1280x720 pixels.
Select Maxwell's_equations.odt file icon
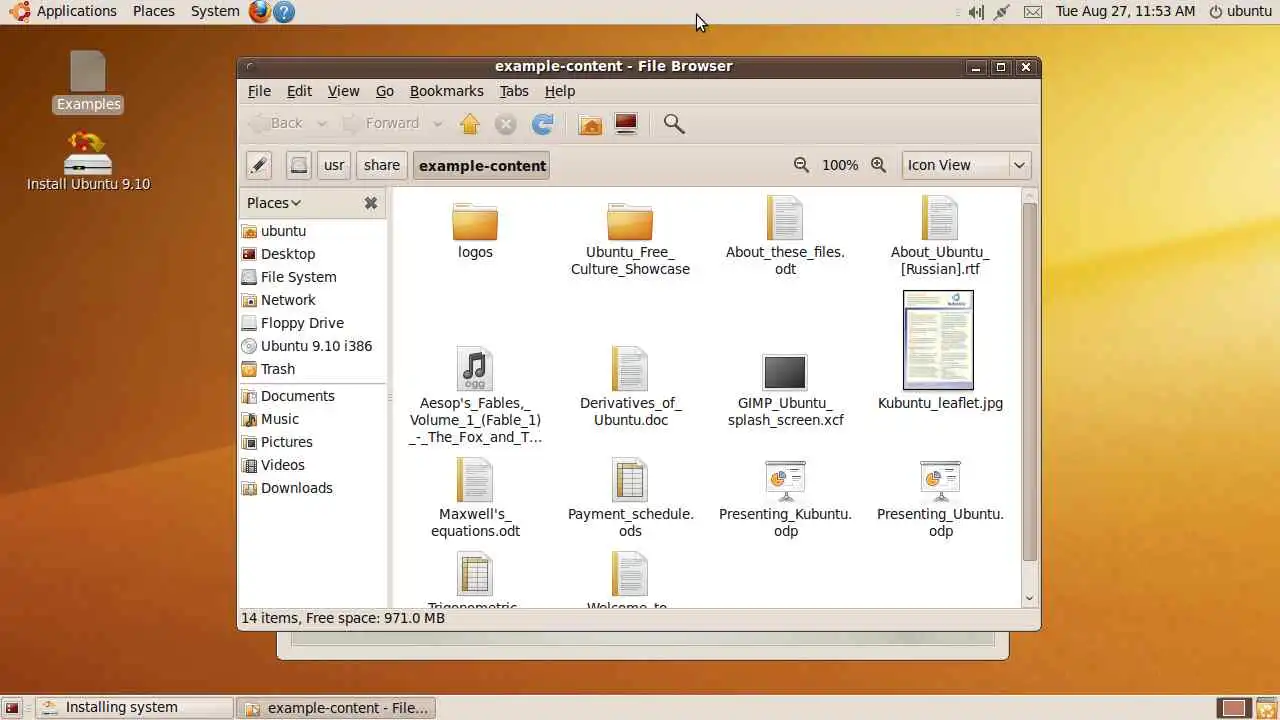[475, 480]
